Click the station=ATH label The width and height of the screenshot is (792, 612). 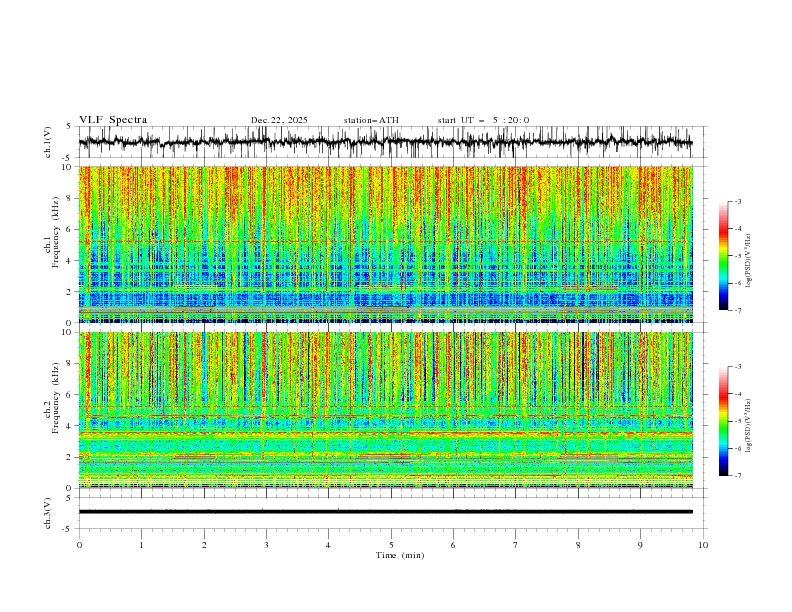[371, 120]
